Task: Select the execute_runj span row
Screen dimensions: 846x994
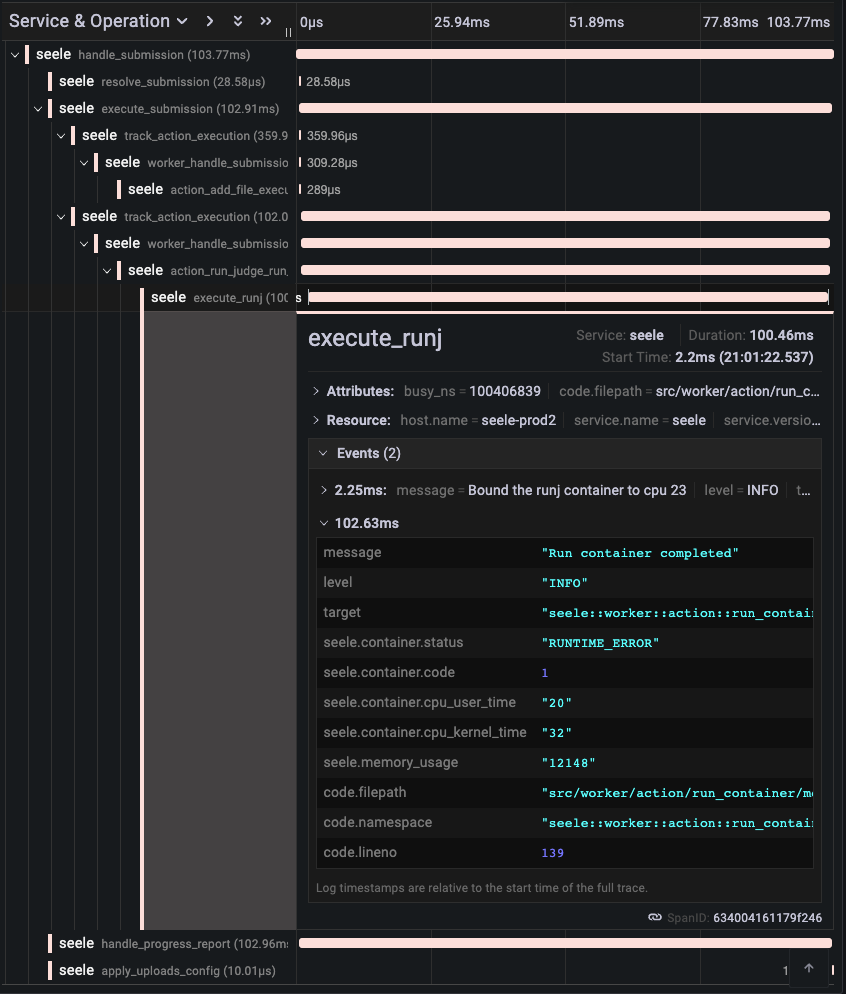Action: click(219, 297)
